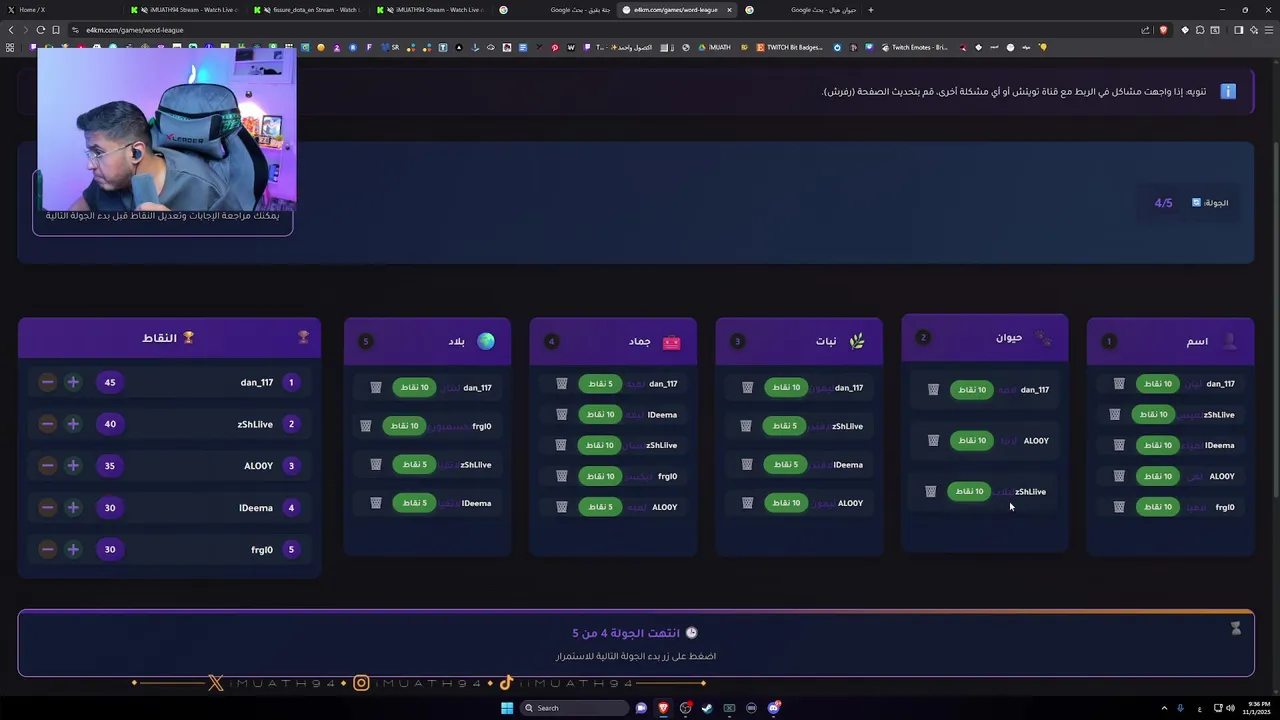The height and width of the screenshot is (720, 1280).
Task: Delete zShLlive's answer in the حيوان column
Action: click(x=930, y=492)
